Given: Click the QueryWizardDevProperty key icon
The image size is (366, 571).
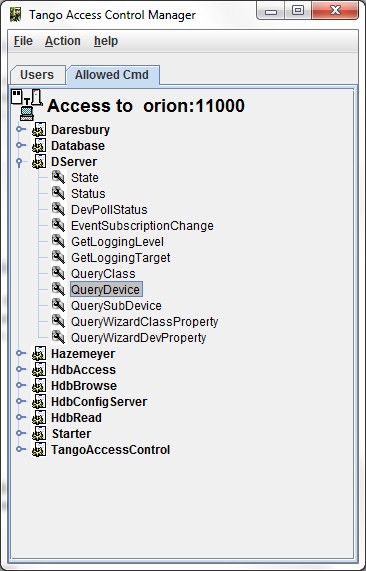Looking at the screenshot, I should pyautogui.click(x=58, y=338).
